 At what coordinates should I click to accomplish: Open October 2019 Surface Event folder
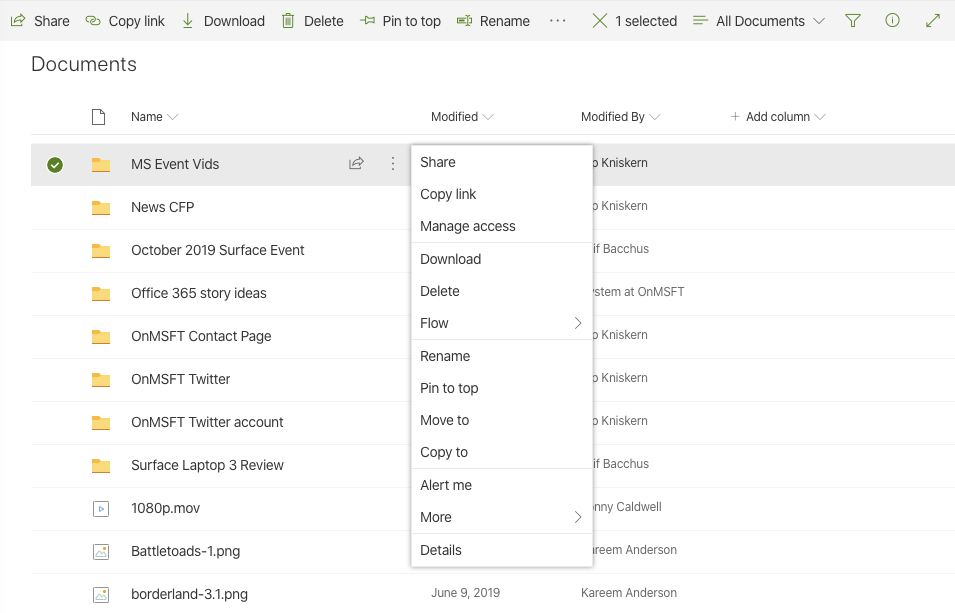point(217,250)
